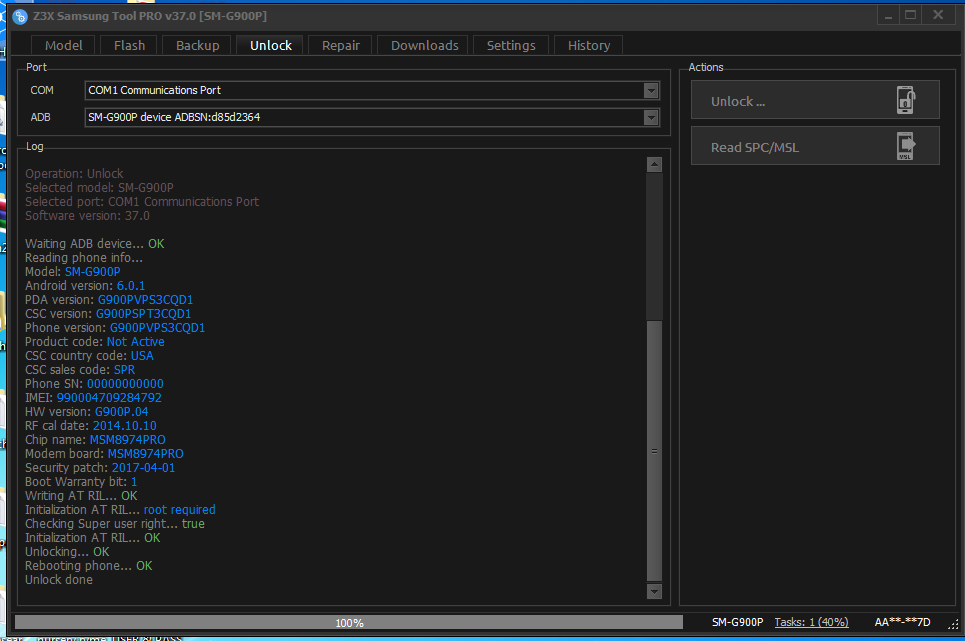Click the Android version 6.0.1 value
965x641 pixels.
tap(131, 286)
